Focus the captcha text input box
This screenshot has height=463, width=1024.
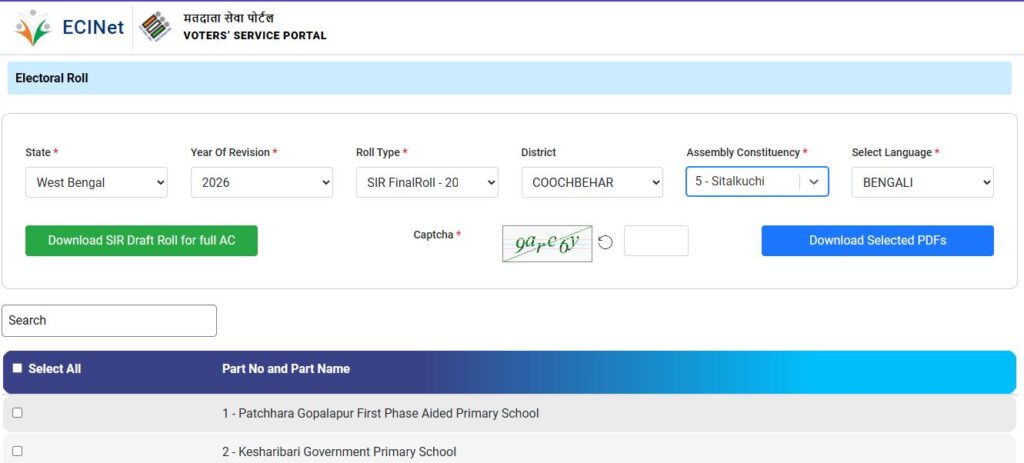656,241
